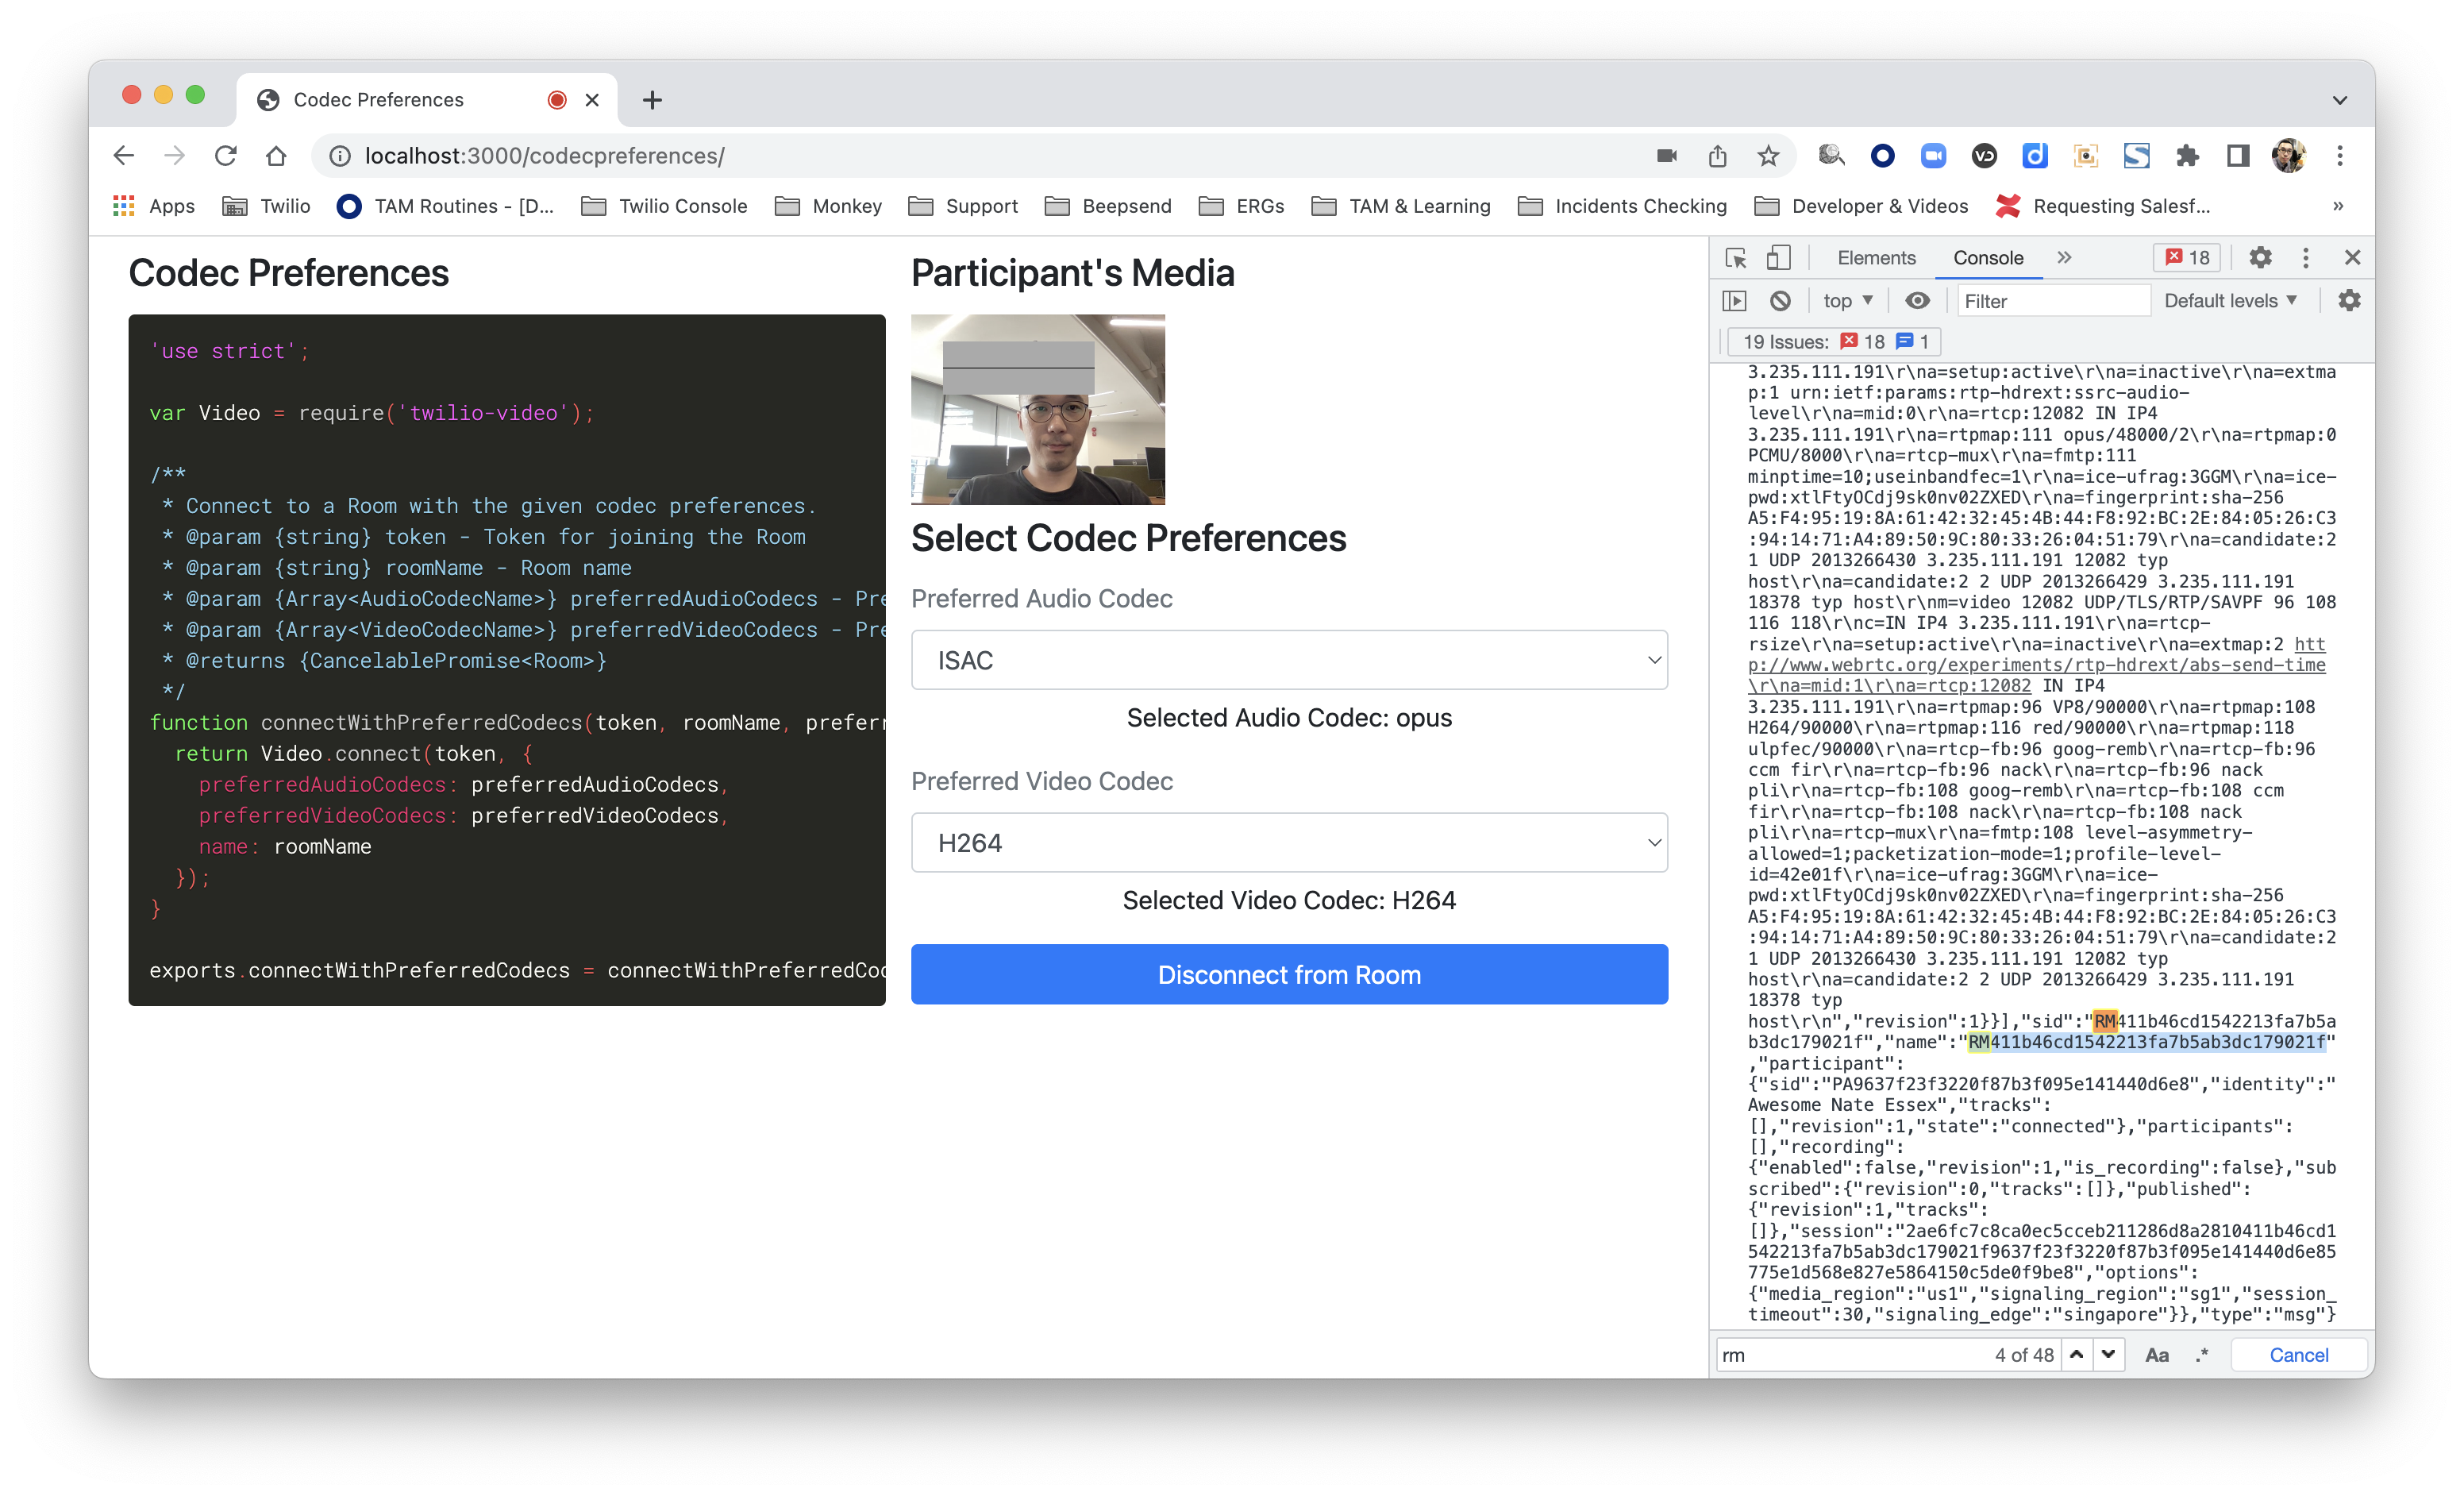Click Disconnect from Room
The image size is (2464, 1496).
tap(1289, 975)
